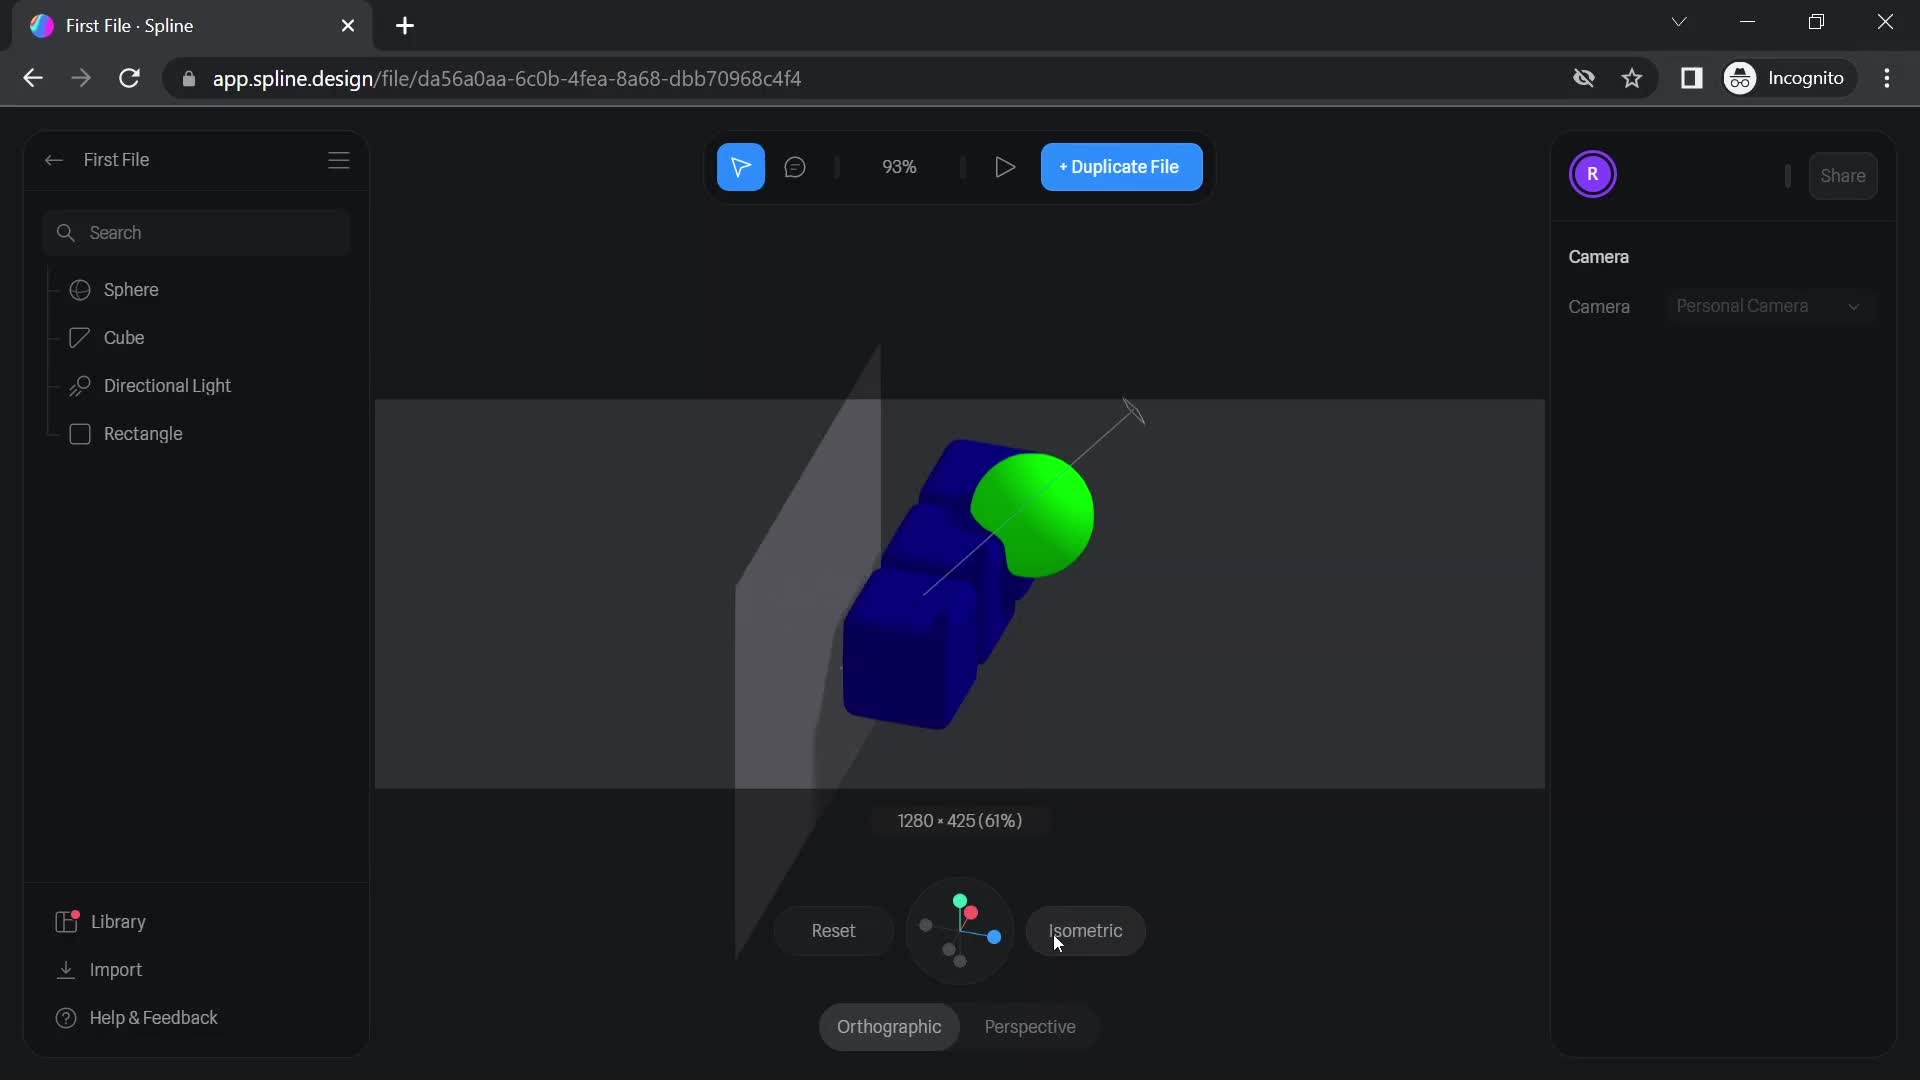The image size is (1920, 1080).
Task: Click the blue axis gizmo dot
Action: [994, 937]
